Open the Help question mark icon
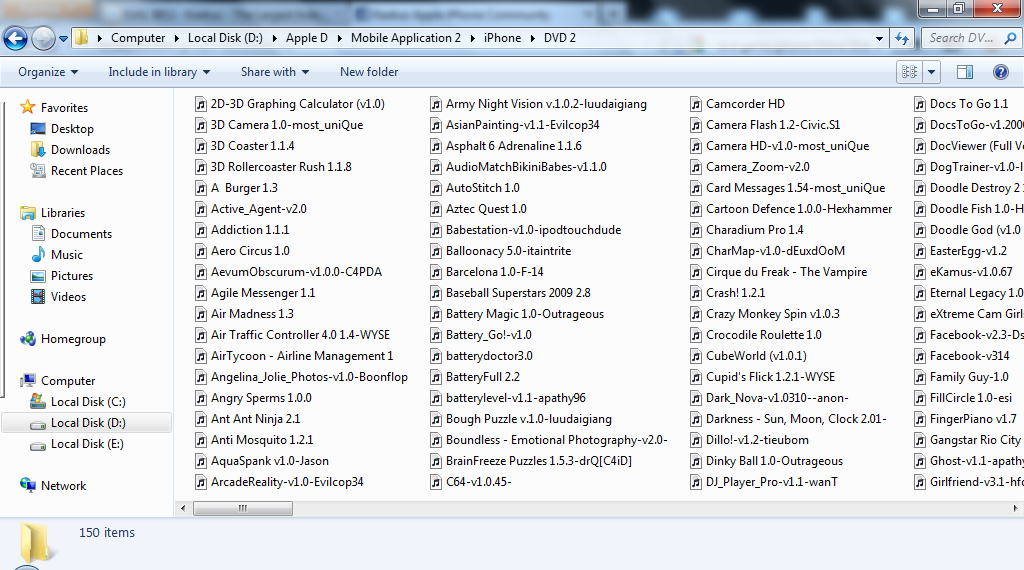This screenshot has height=570, width=1024. [x=1000, y=72]
